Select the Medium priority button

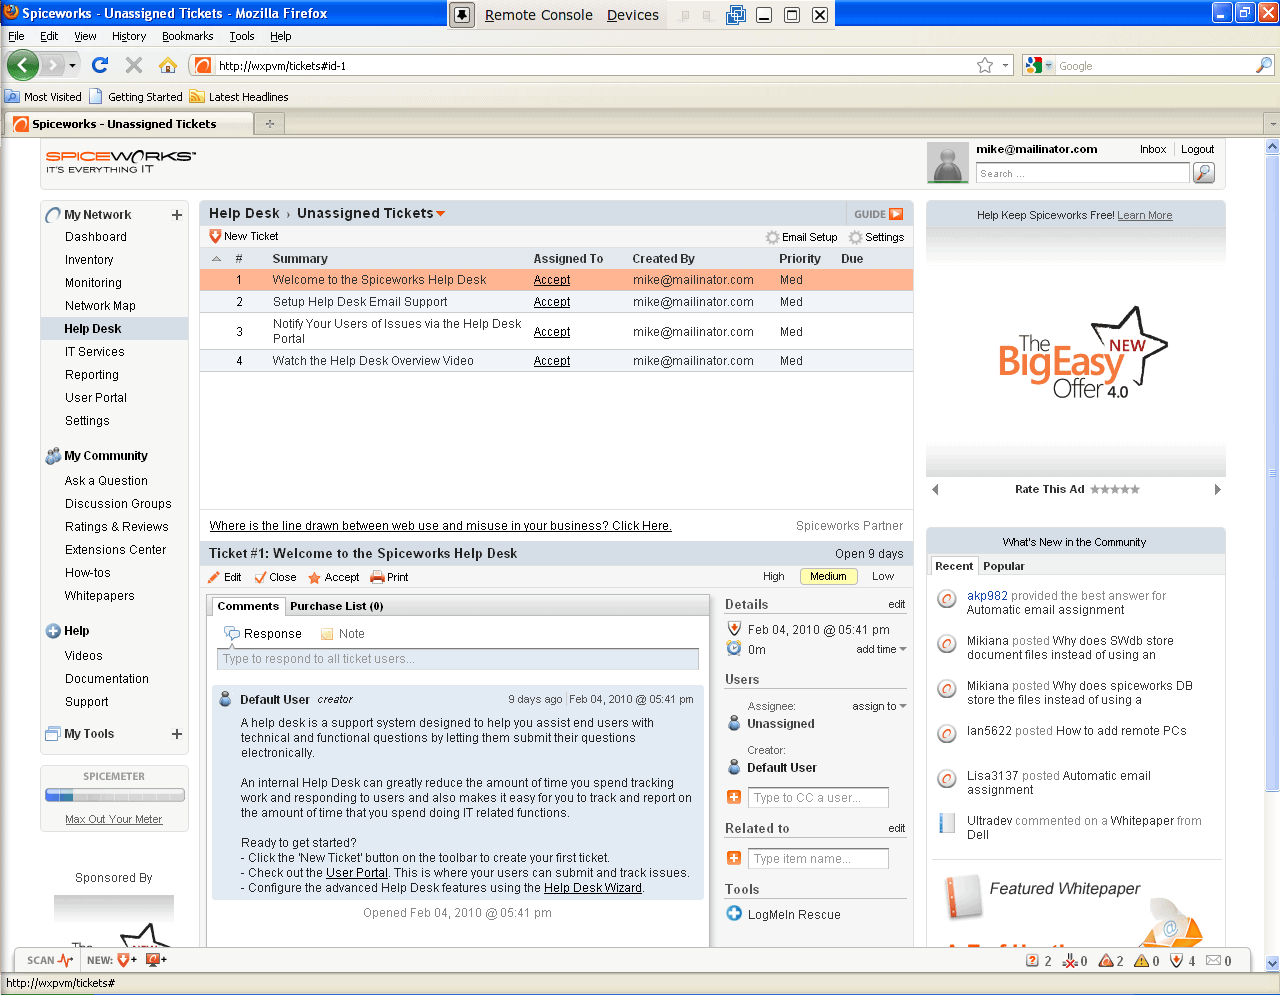point(828,576)
